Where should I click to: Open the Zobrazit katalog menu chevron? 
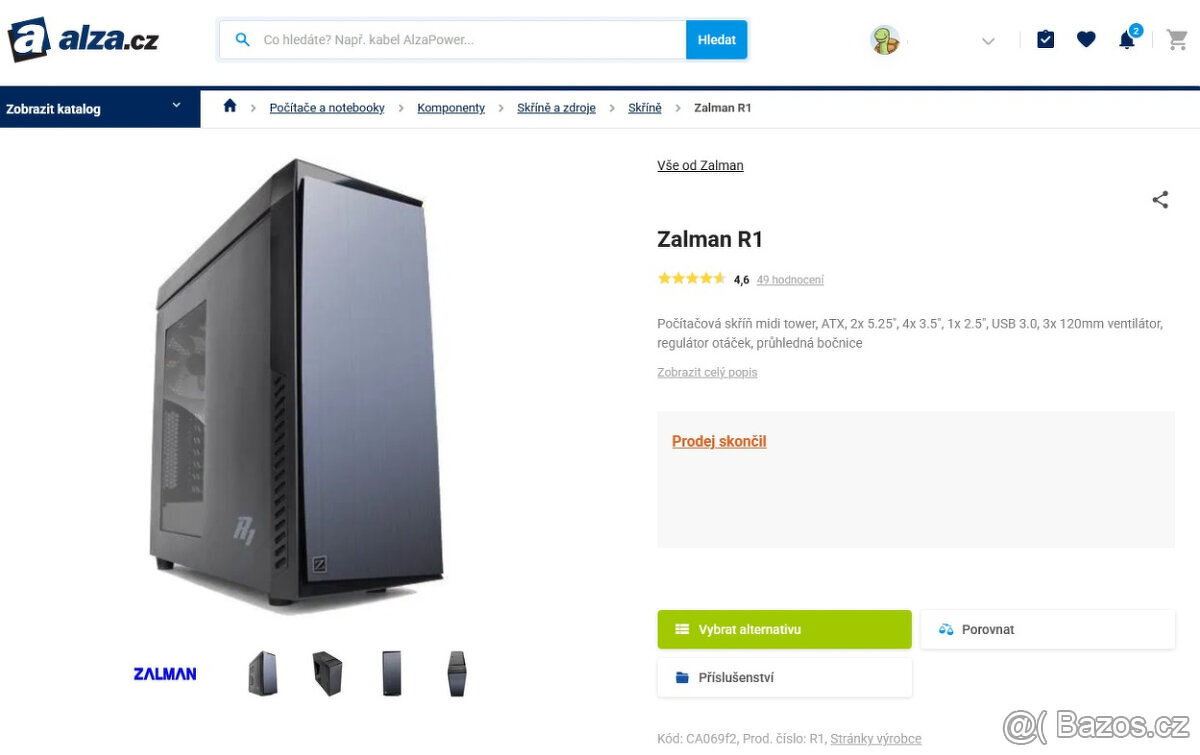pyautogui.click(x=176, y=107)
